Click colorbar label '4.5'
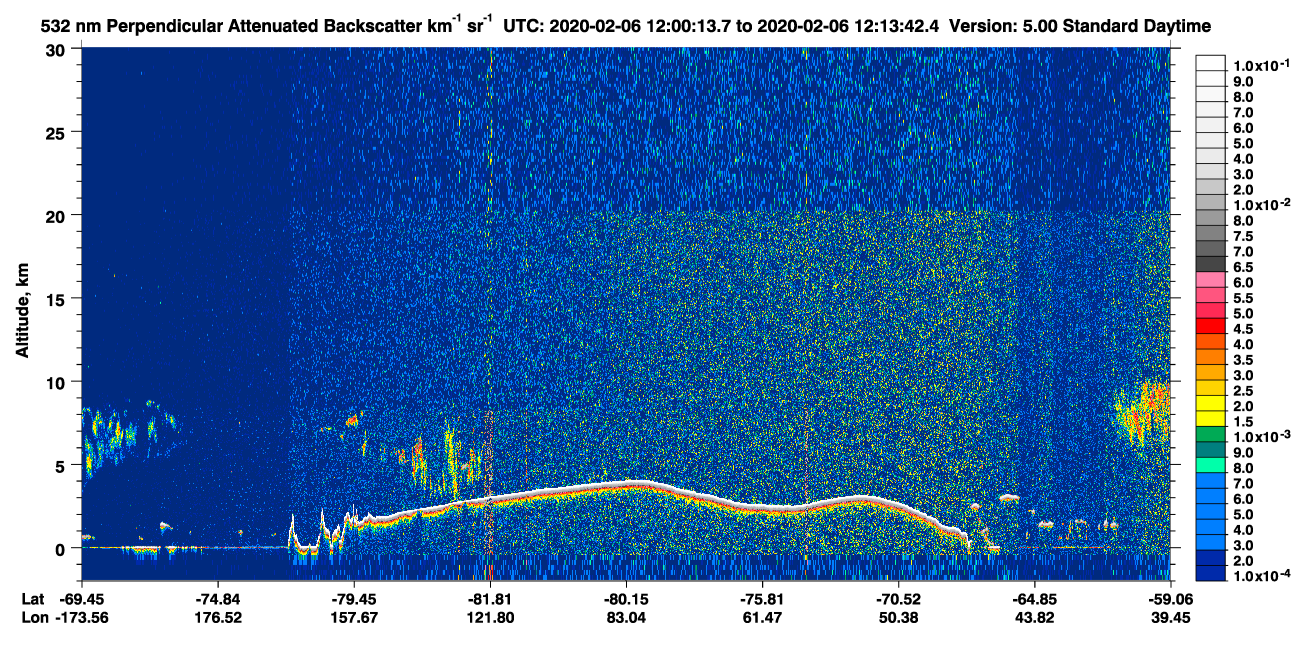The image size is (1300, 667). [x=1241, y=330]
